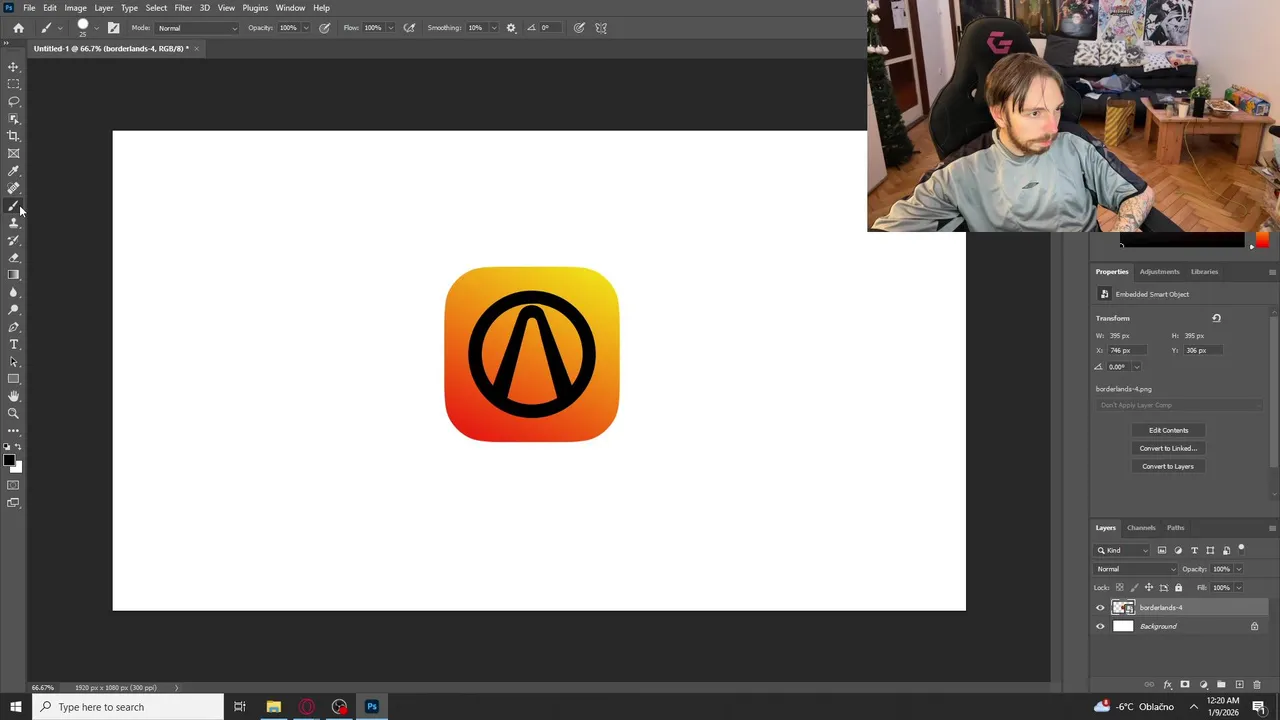The width and height of the screenshot is (1280, 720).
Task: Open the Image menu
Action: pos(76,8)
